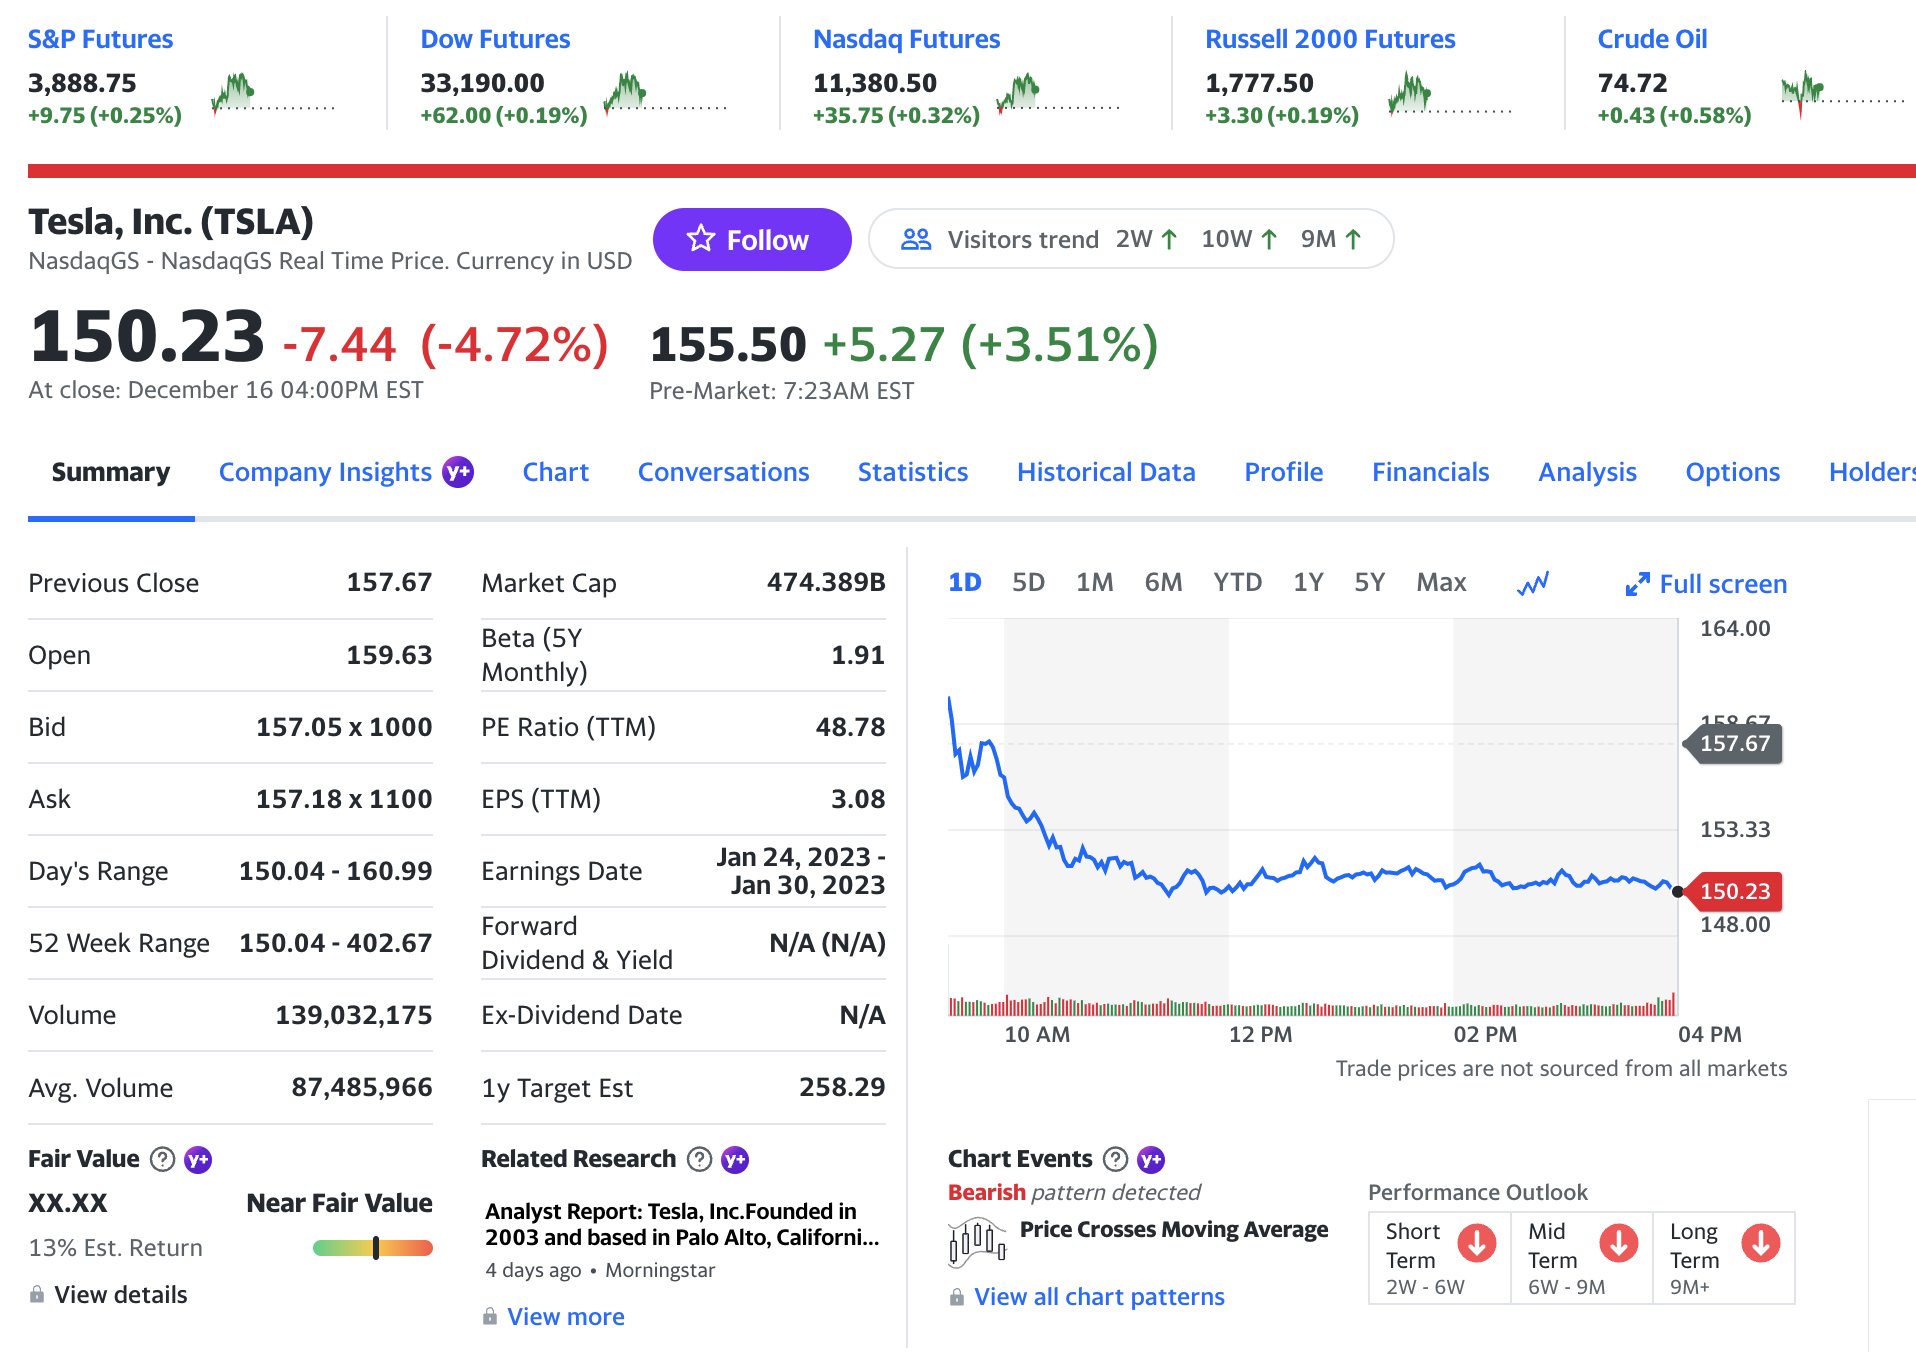Open Related Research help question mark

[x=700, y=1159]
